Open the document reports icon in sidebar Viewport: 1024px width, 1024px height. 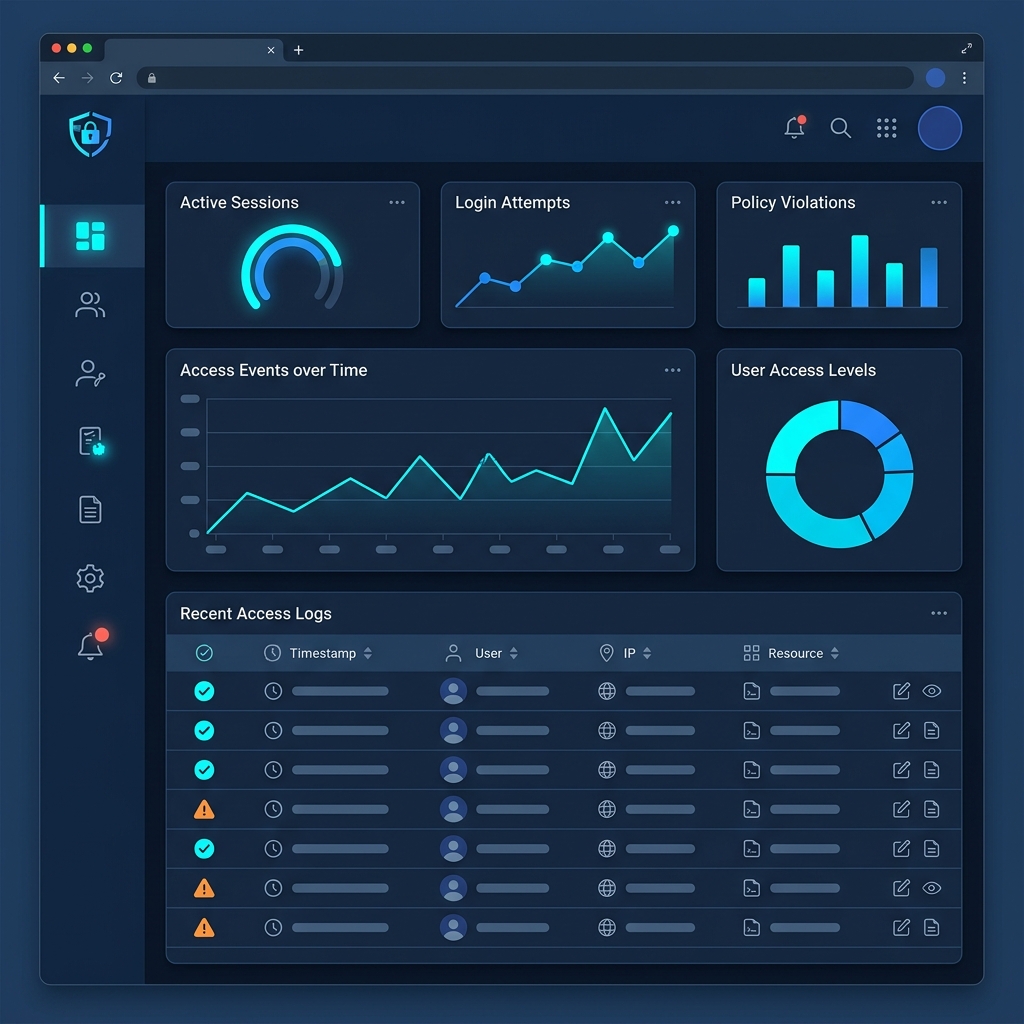click(x=90, y=509)
